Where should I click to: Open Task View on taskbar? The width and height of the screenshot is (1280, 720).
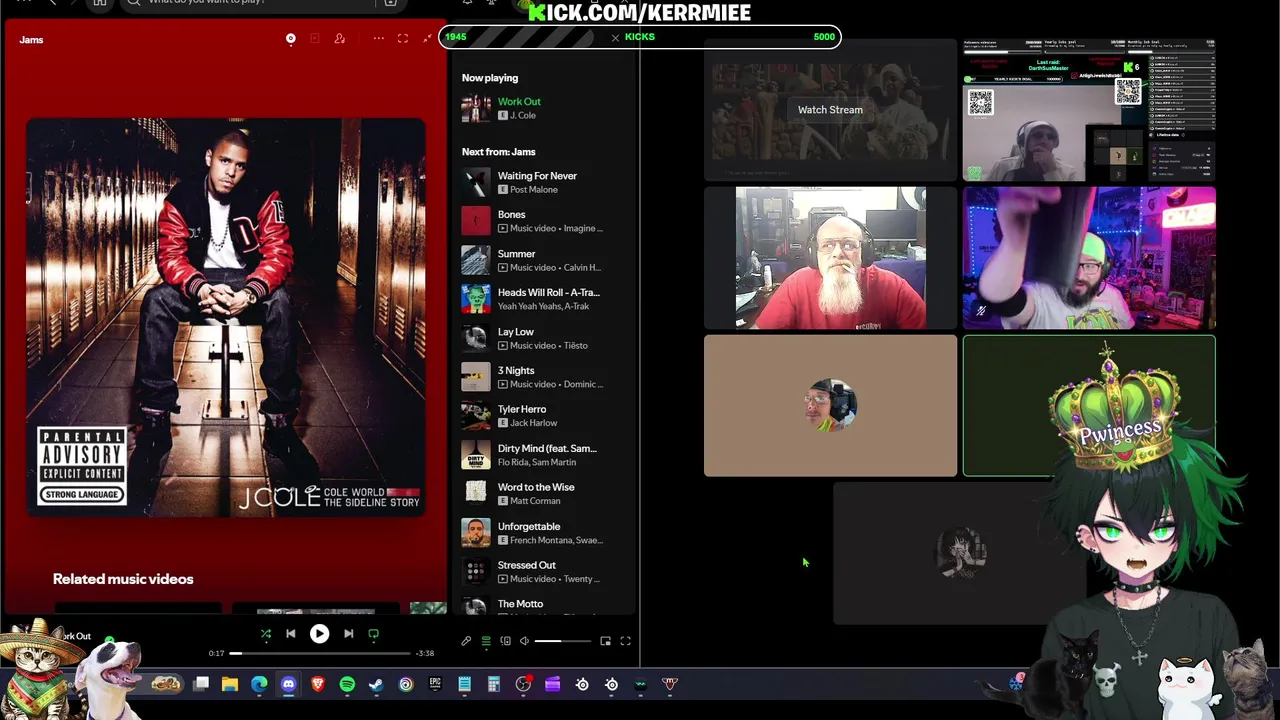click(x=201, y=684)
